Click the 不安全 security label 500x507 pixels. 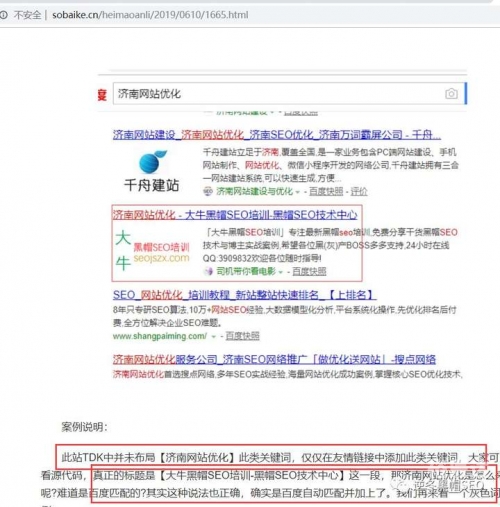(27, 15)
